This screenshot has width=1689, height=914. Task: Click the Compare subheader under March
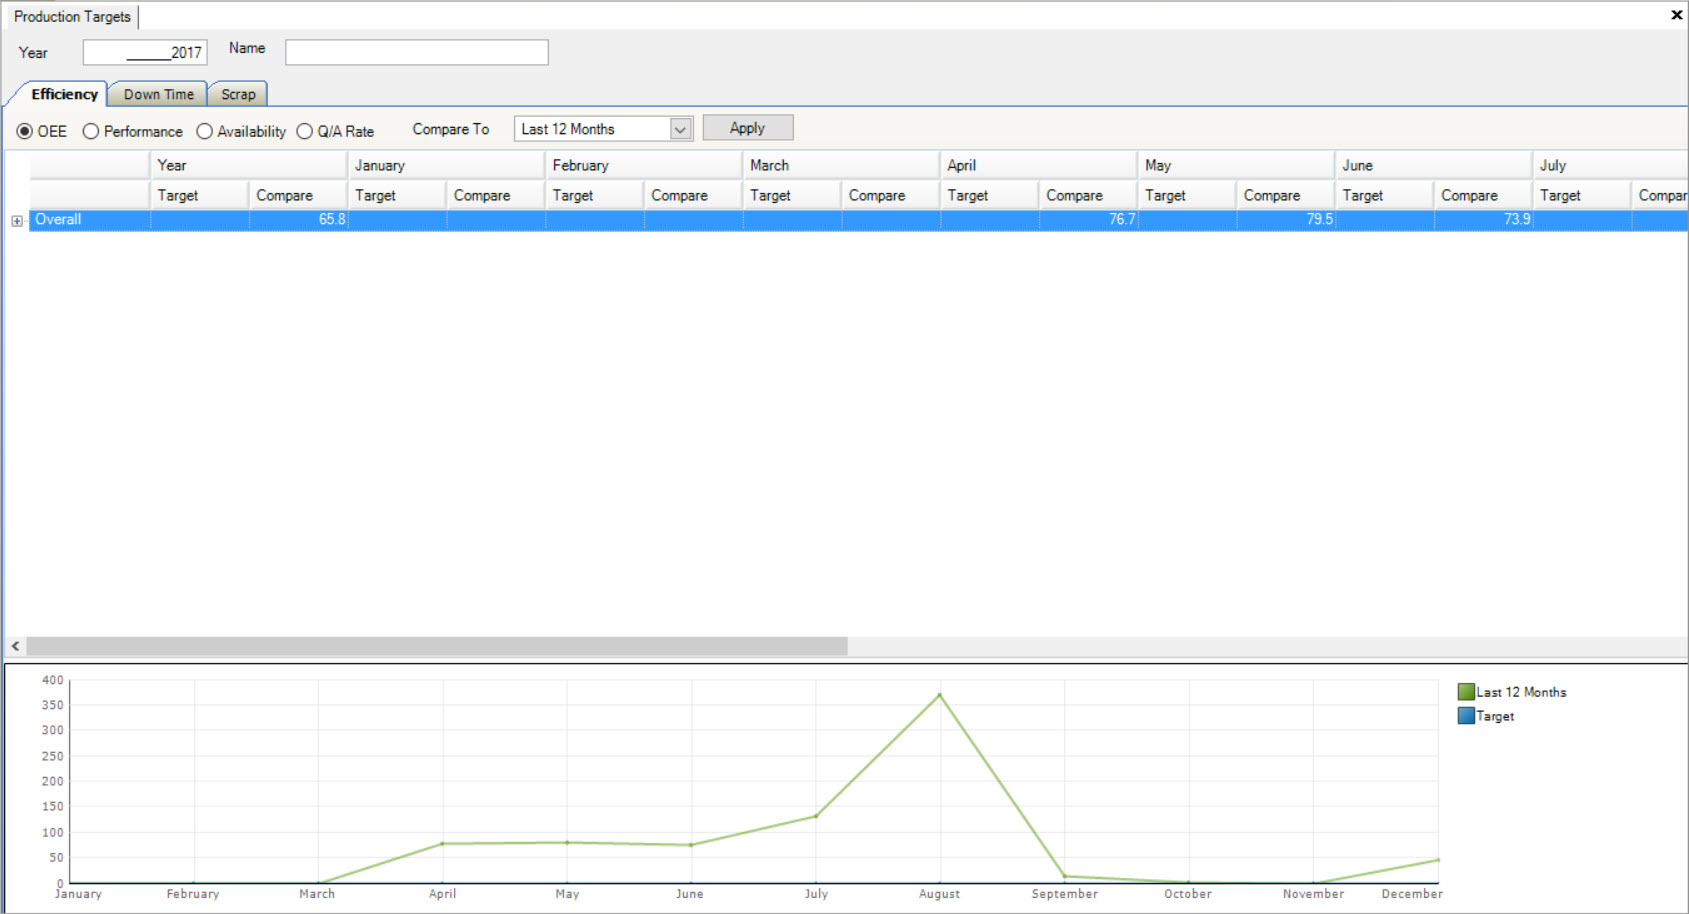pos(890,195)
